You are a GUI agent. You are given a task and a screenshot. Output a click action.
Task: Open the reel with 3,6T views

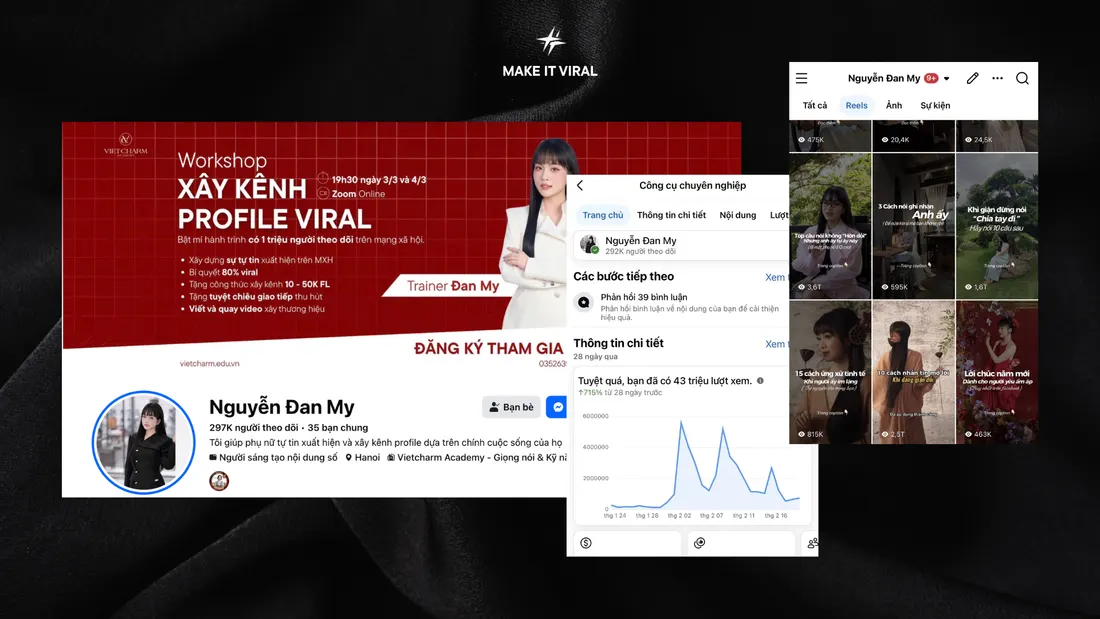click(830, 227)
